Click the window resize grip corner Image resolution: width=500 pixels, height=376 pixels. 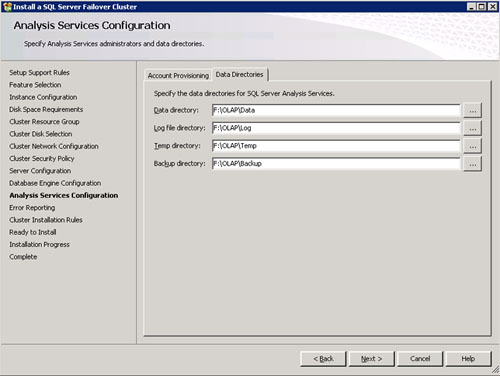(496, 370)
